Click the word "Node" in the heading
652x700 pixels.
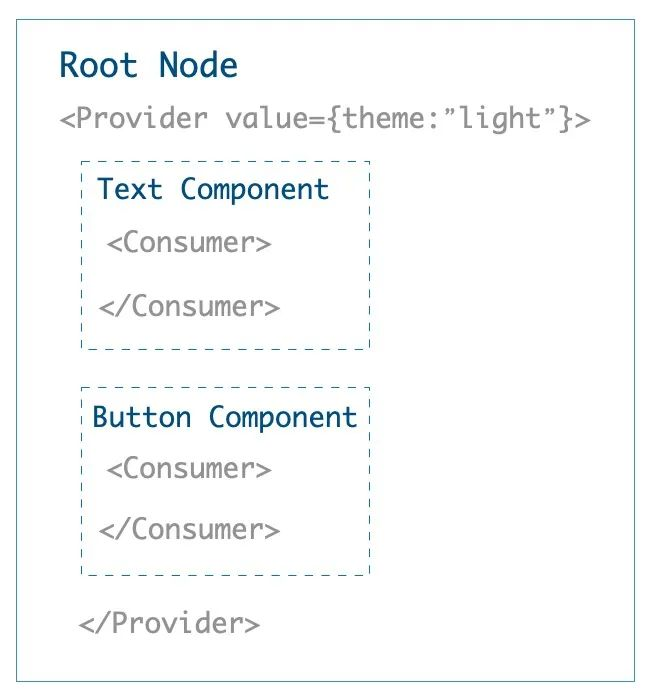point(198,66)
